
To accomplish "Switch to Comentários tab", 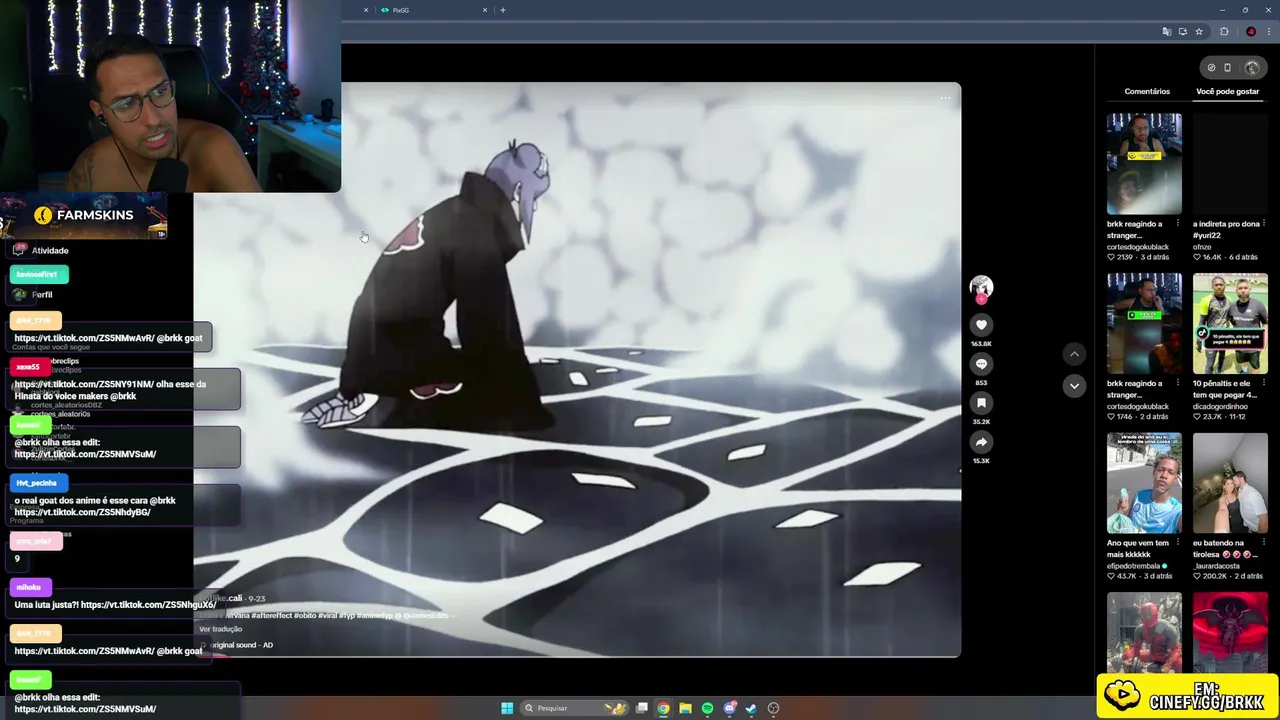I will [1147, 91].
